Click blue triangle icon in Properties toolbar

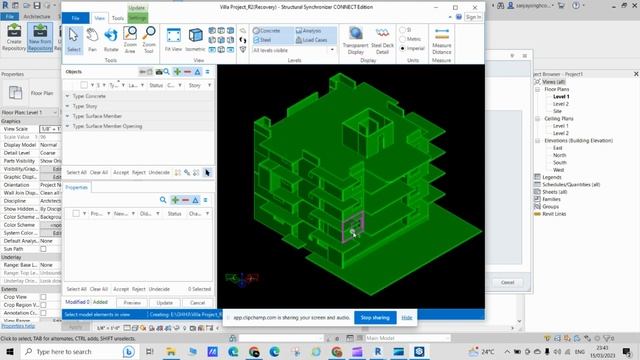(196, 200)
